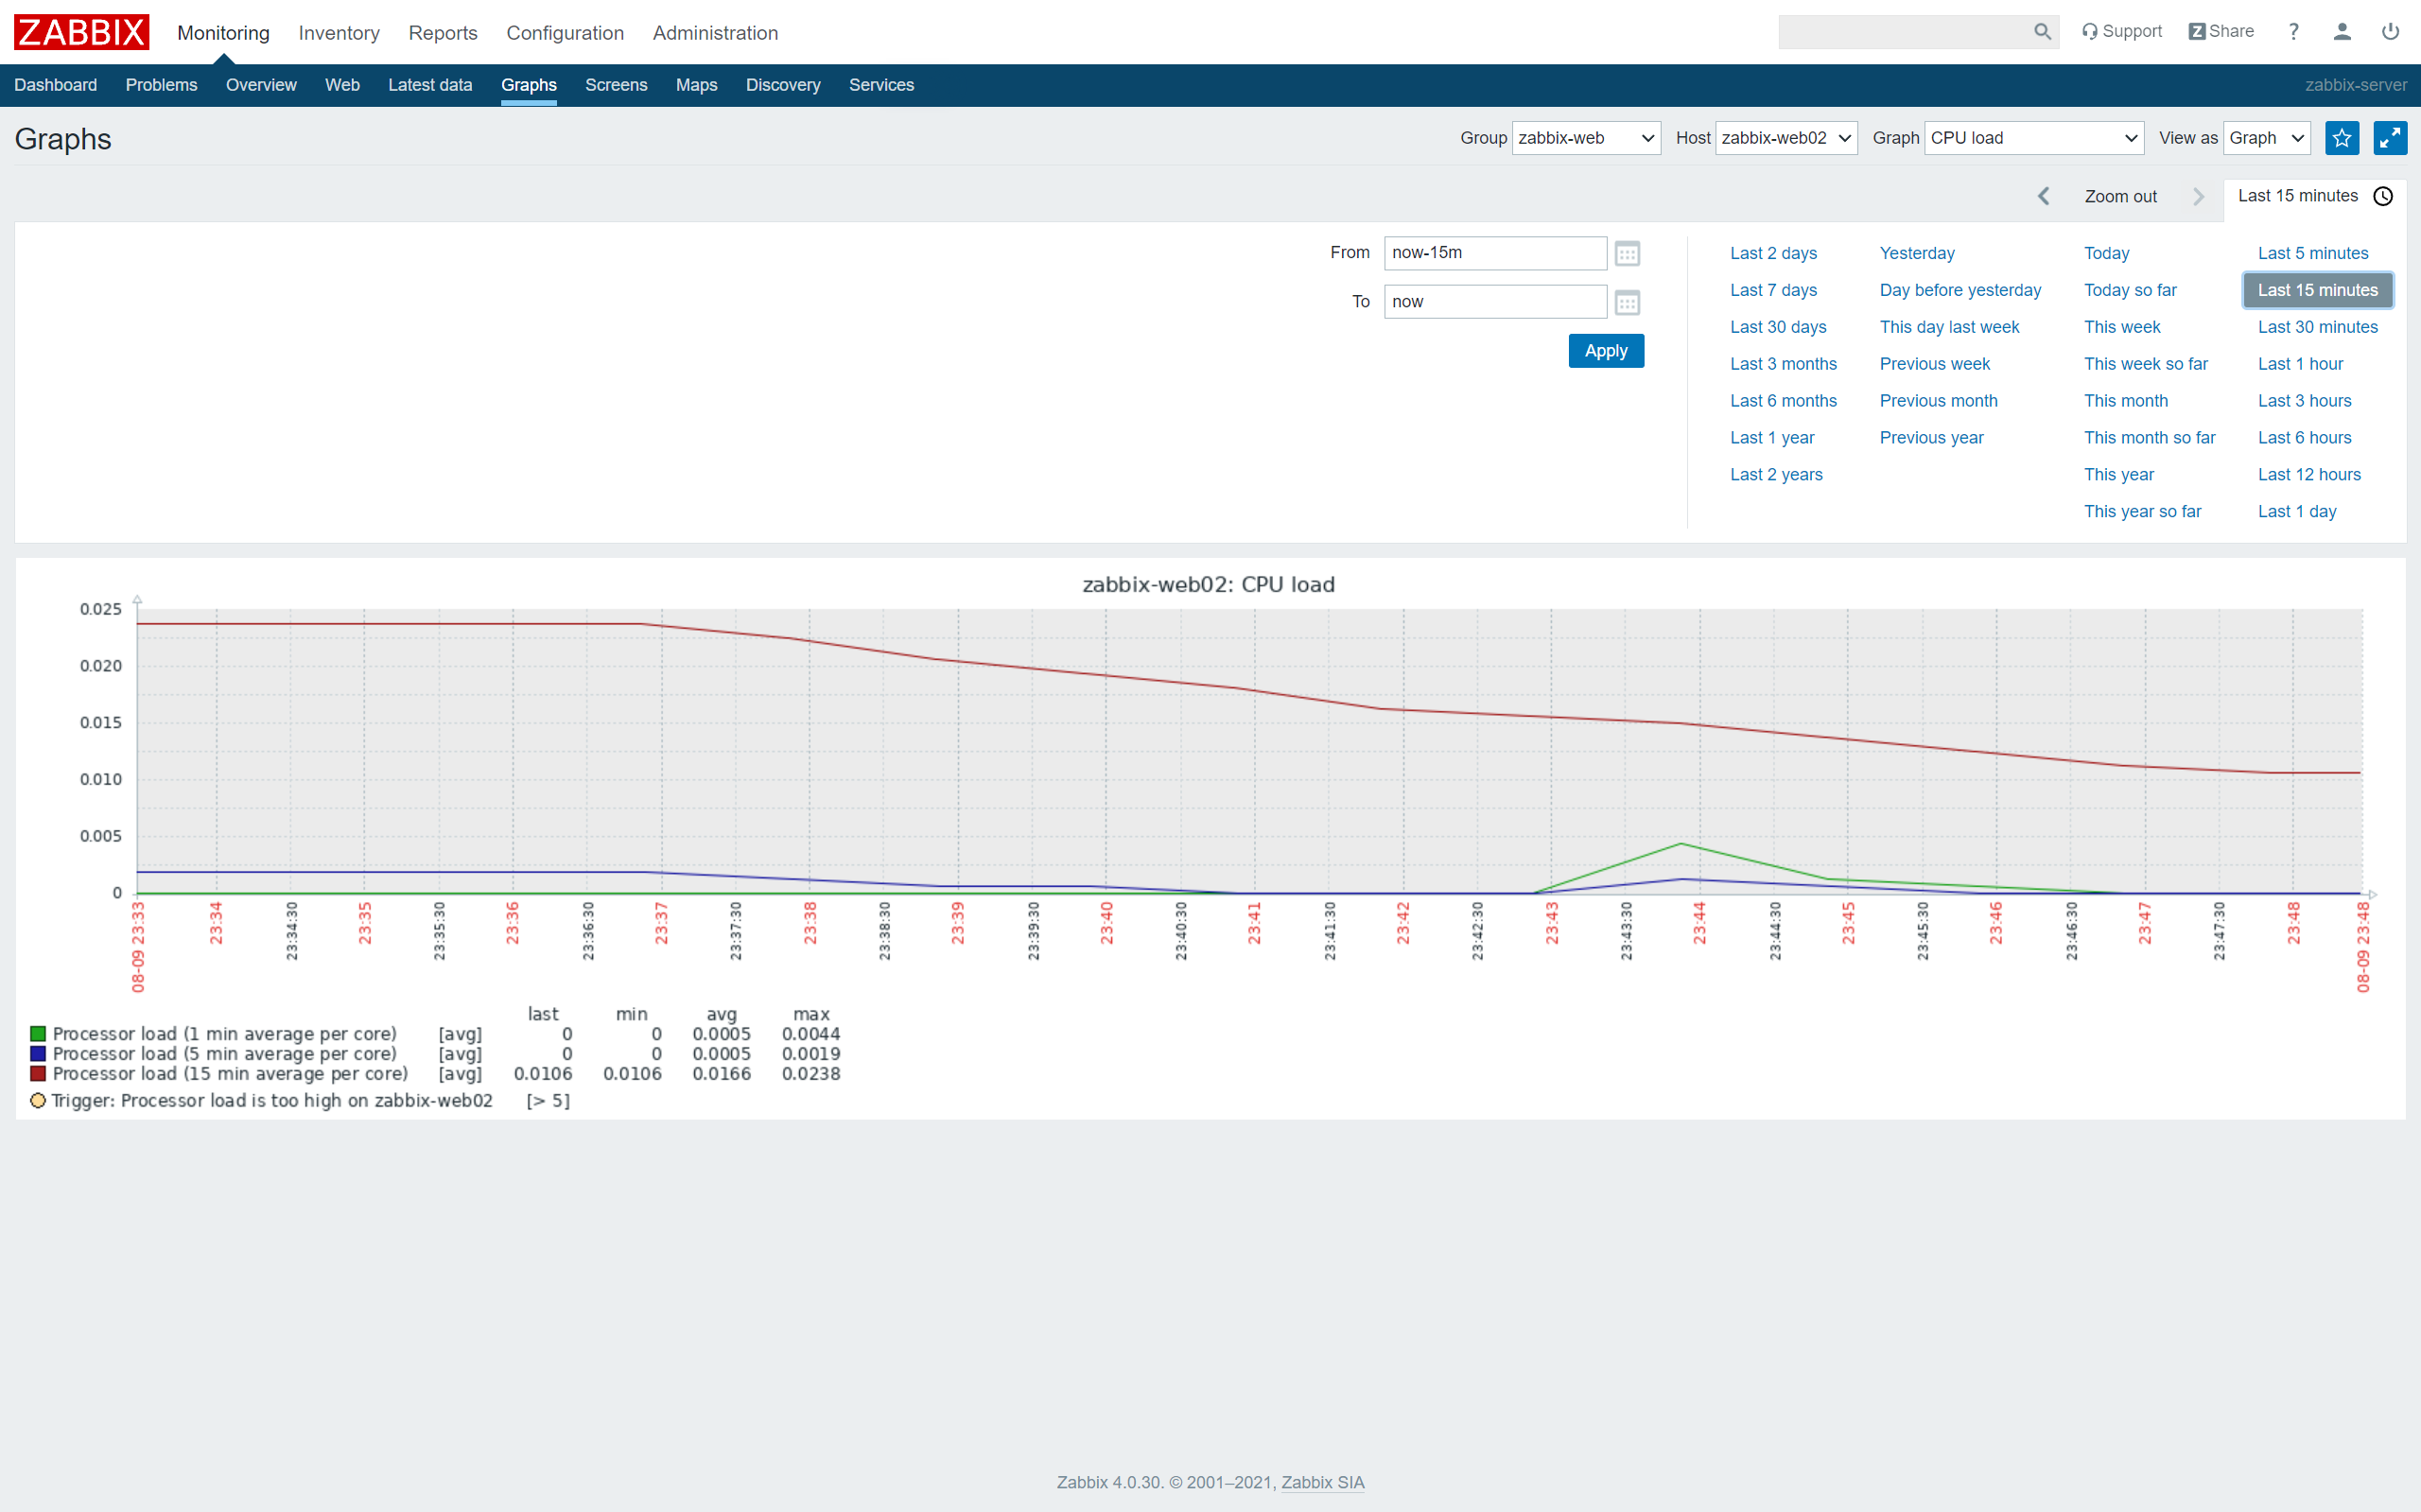Open the Group dropdown zabbix-web

[x=1586, y=138]
